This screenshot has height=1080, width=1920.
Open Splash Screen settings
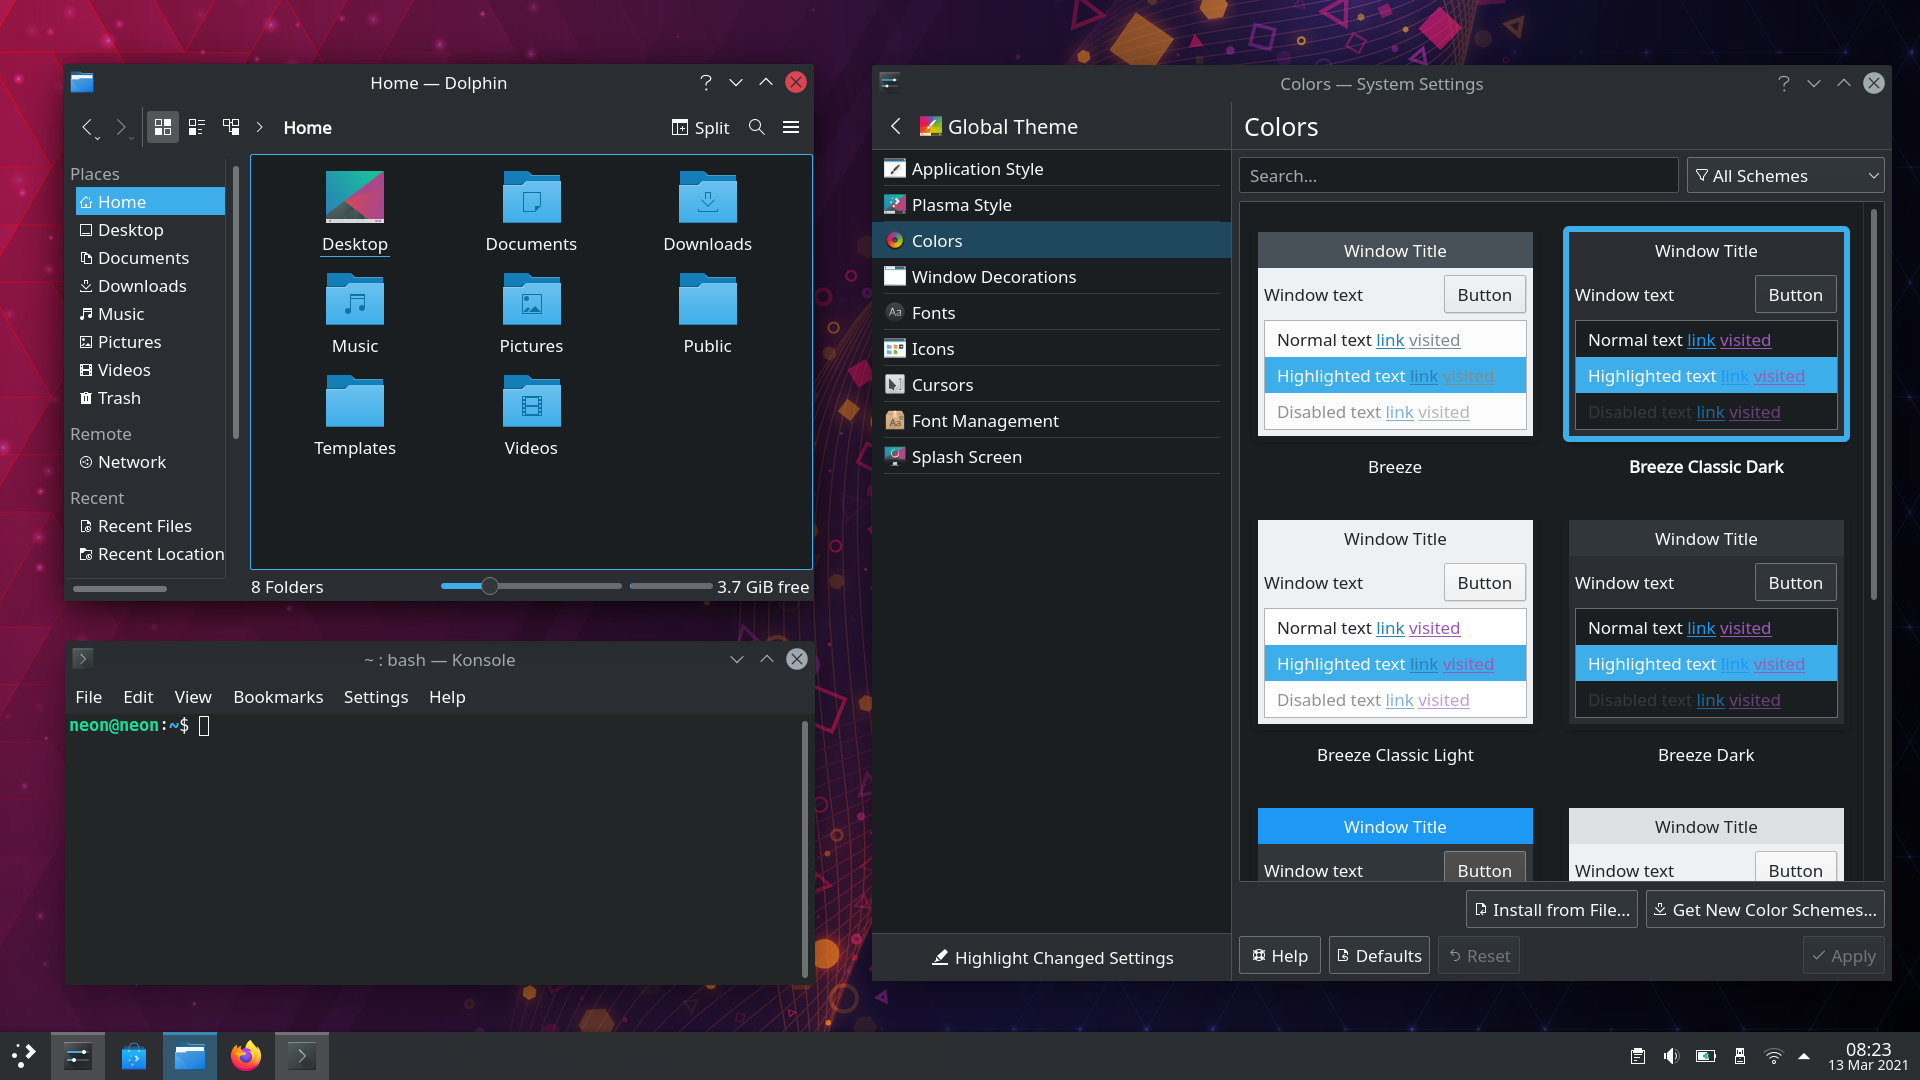(x=1051, y=457)
